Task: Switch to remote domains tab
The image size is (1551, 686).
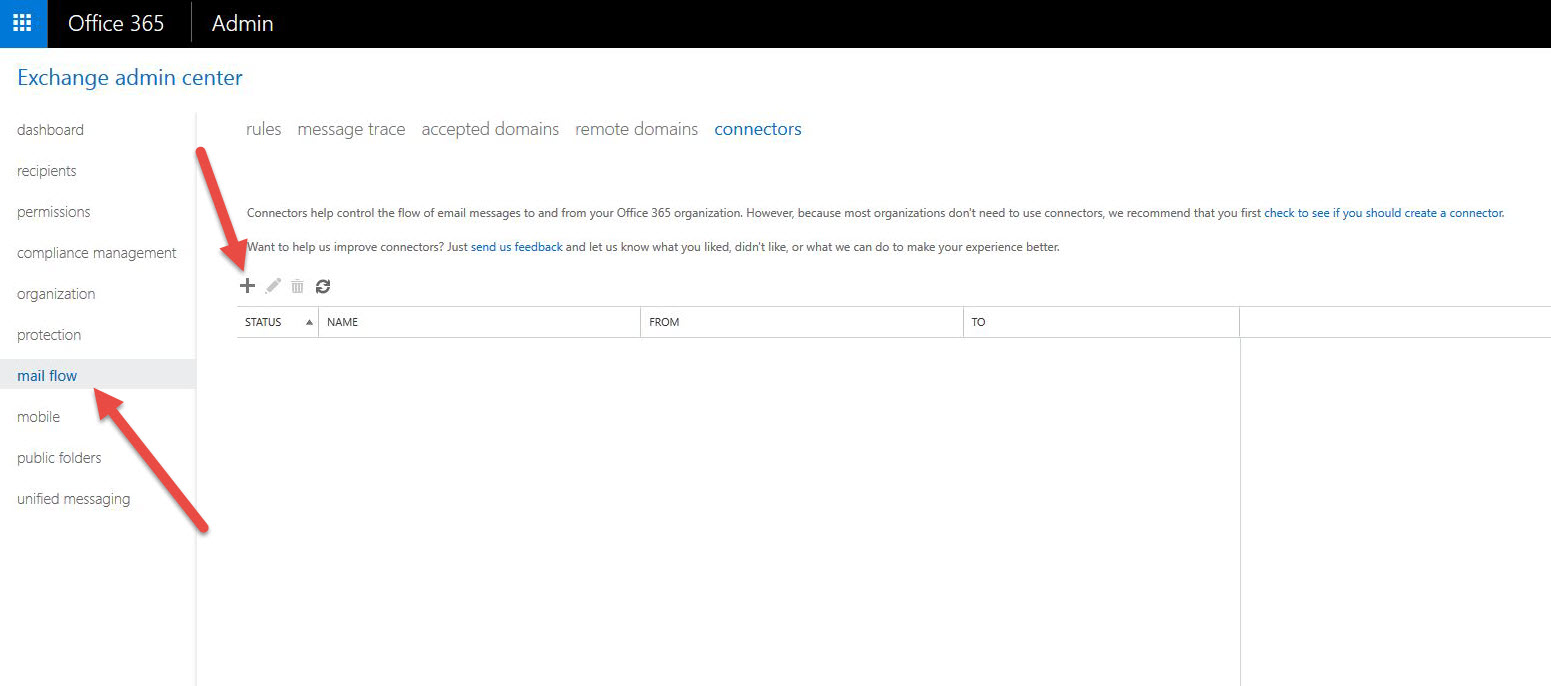Action: [636, 129]
